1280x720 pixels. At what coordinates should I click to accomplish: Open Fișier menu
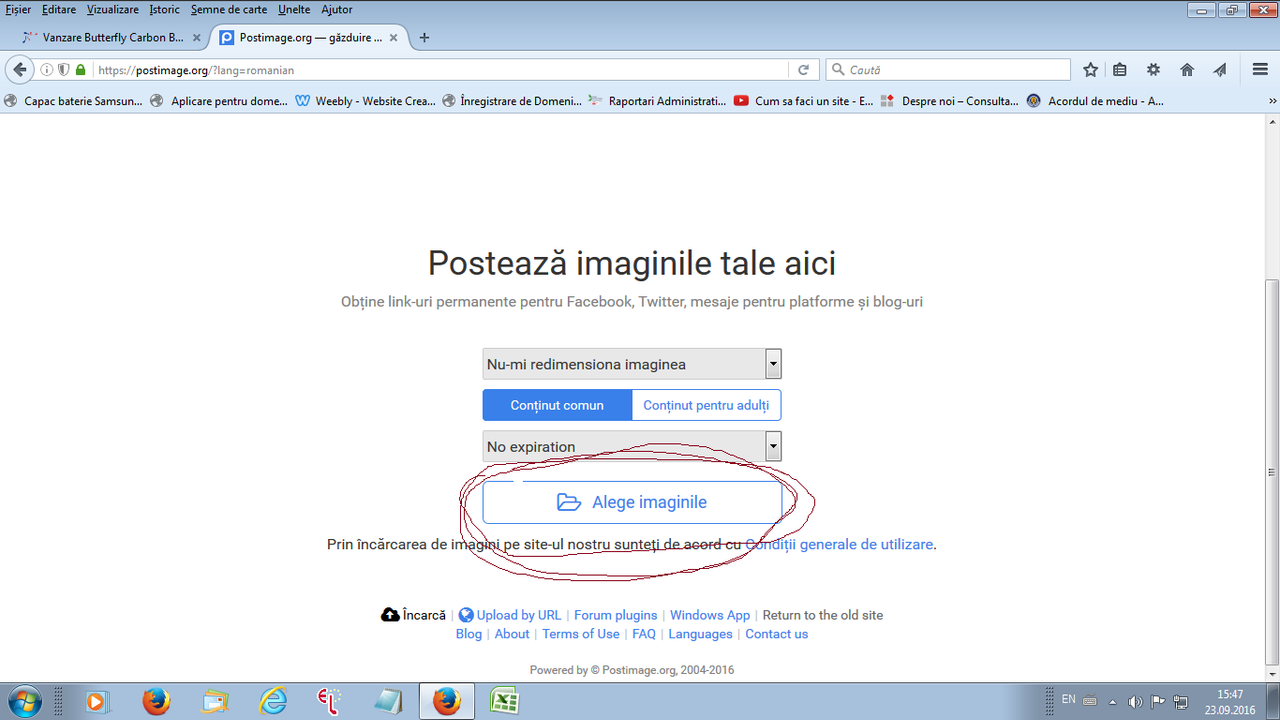(18, 9)
